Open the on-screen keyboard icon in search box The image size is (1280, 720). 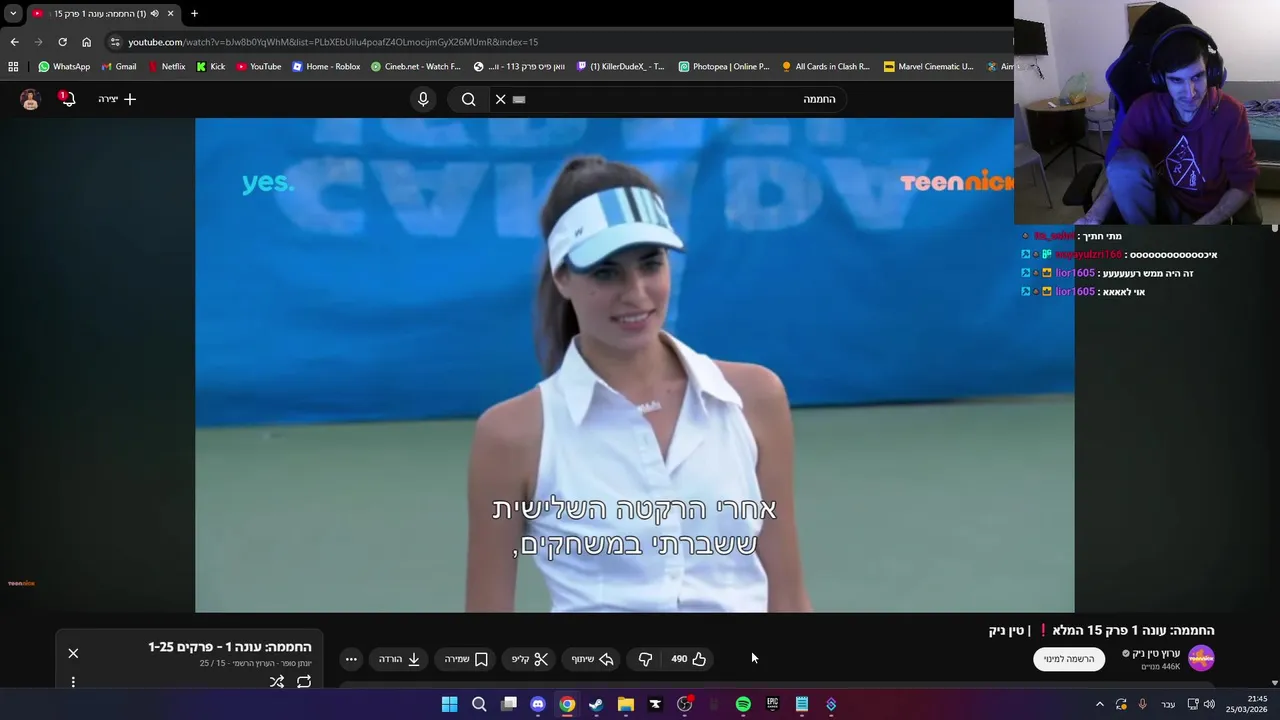pos(519,99)
